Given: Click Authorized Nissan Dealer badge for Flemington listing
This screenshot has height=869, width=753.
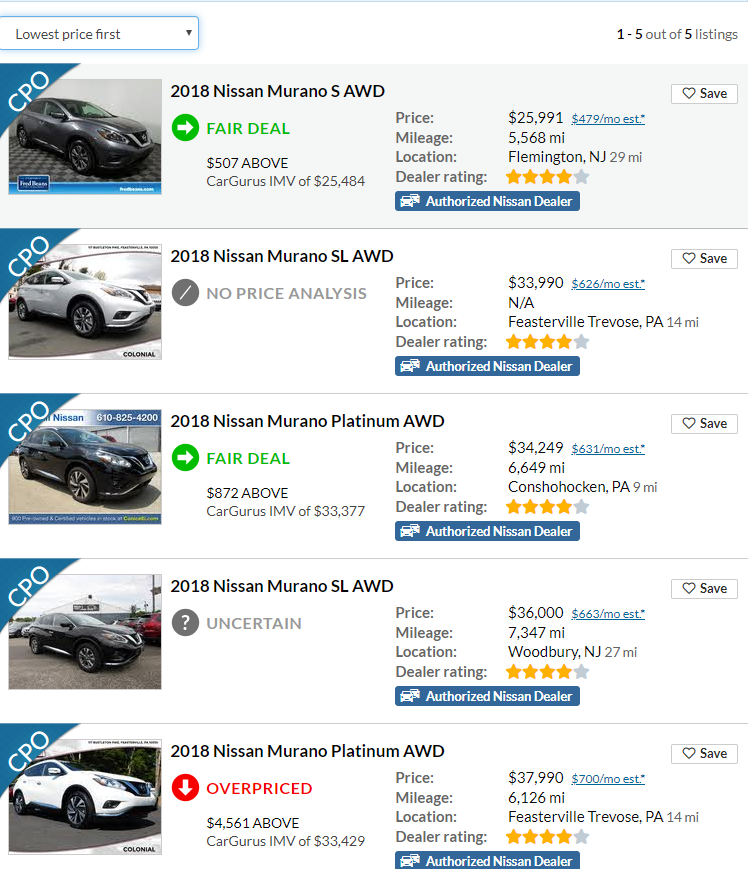Looking at the screenshot, I should click(x=488, y=201).
